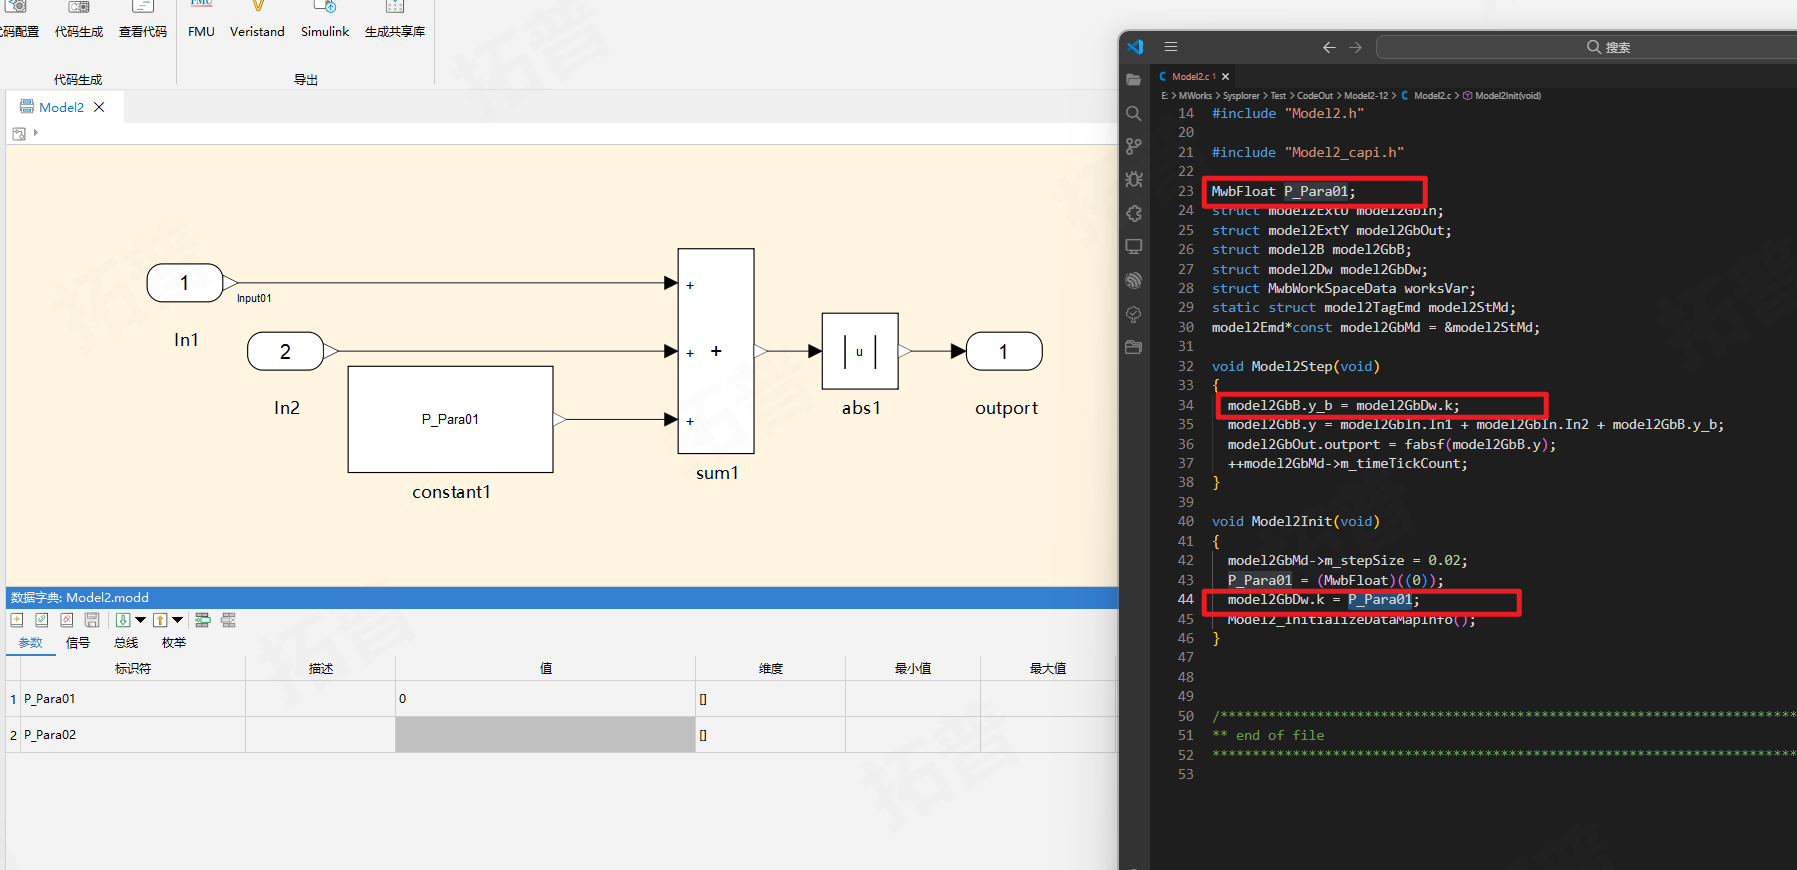This screenshot has height=870, width=1797.
Task: Go back with the VS Code left arrow
Action: point(1329,47)
